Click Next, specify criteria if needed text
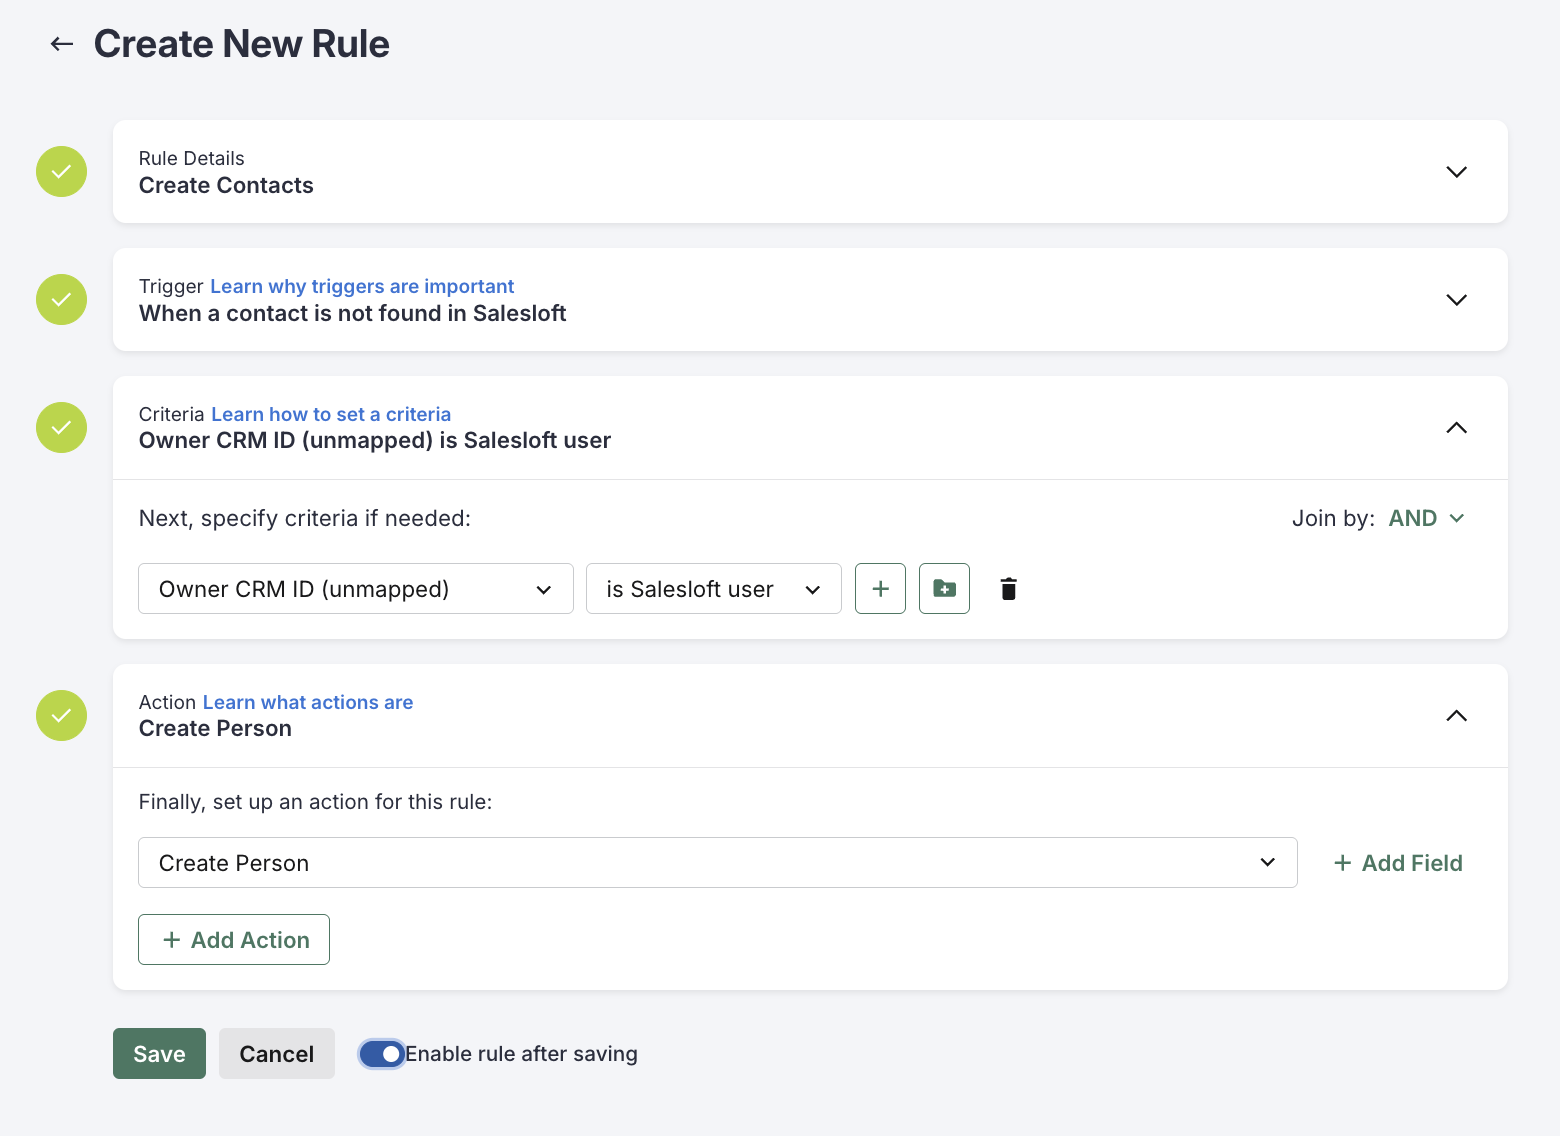Viewport: 1560px width, 1136px height. (x=305, y=518)
